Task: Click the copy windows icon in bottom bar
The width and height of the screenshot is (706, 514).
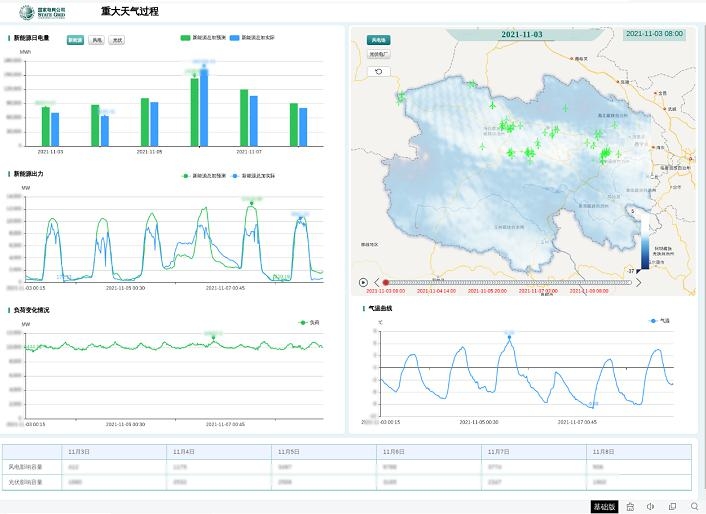Action: (672, 507)
